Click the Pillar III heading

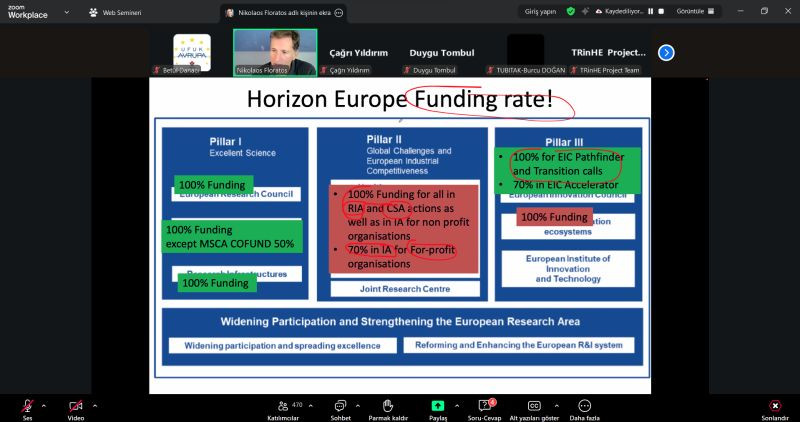point(564,142)
